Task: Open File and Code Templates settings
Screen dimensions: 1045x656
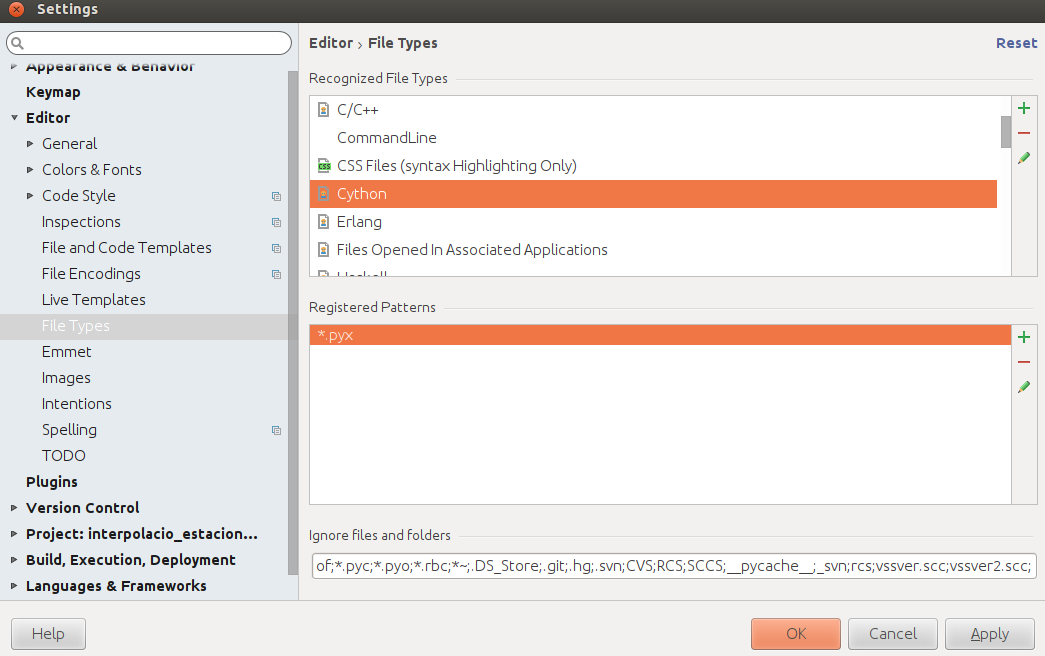Action: click(127, 247)
